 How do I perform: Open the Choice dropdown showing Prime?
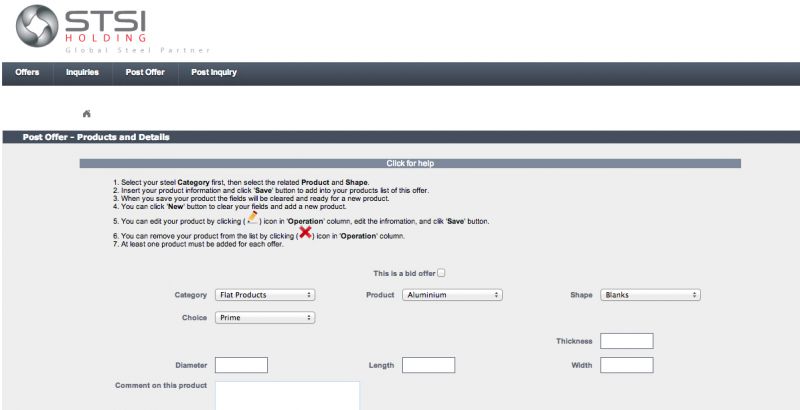[x=265, y=318]
